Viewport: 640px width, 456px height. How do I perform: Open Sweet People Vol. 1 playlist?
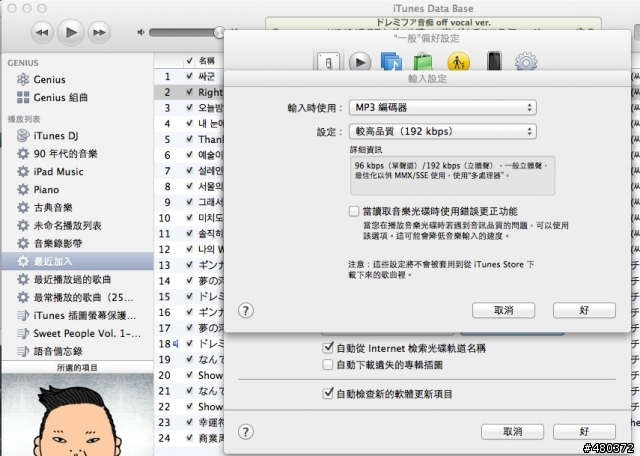coord(78,333)
